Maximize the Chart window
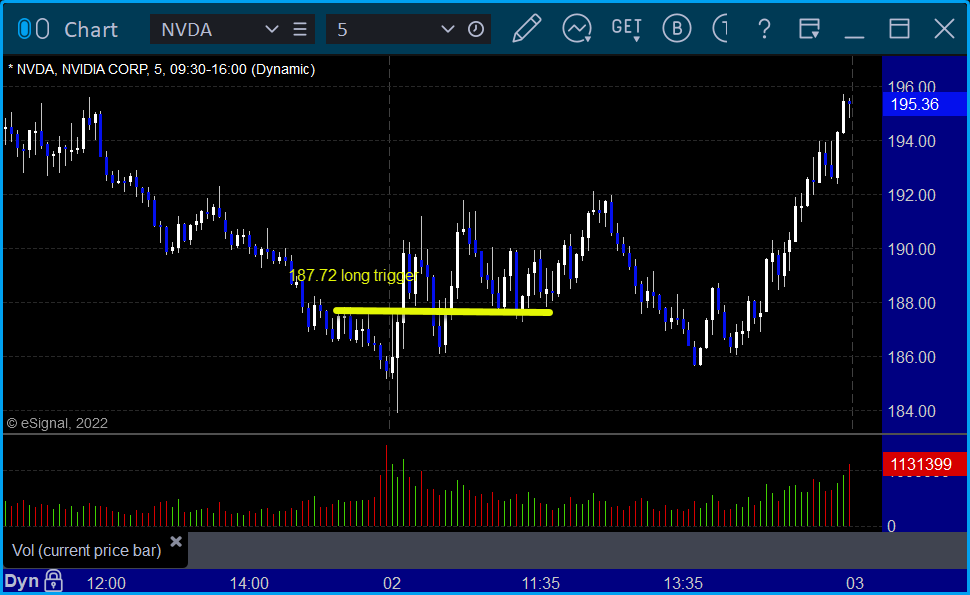This screenshot has width=970, height=595. point(899,29)
